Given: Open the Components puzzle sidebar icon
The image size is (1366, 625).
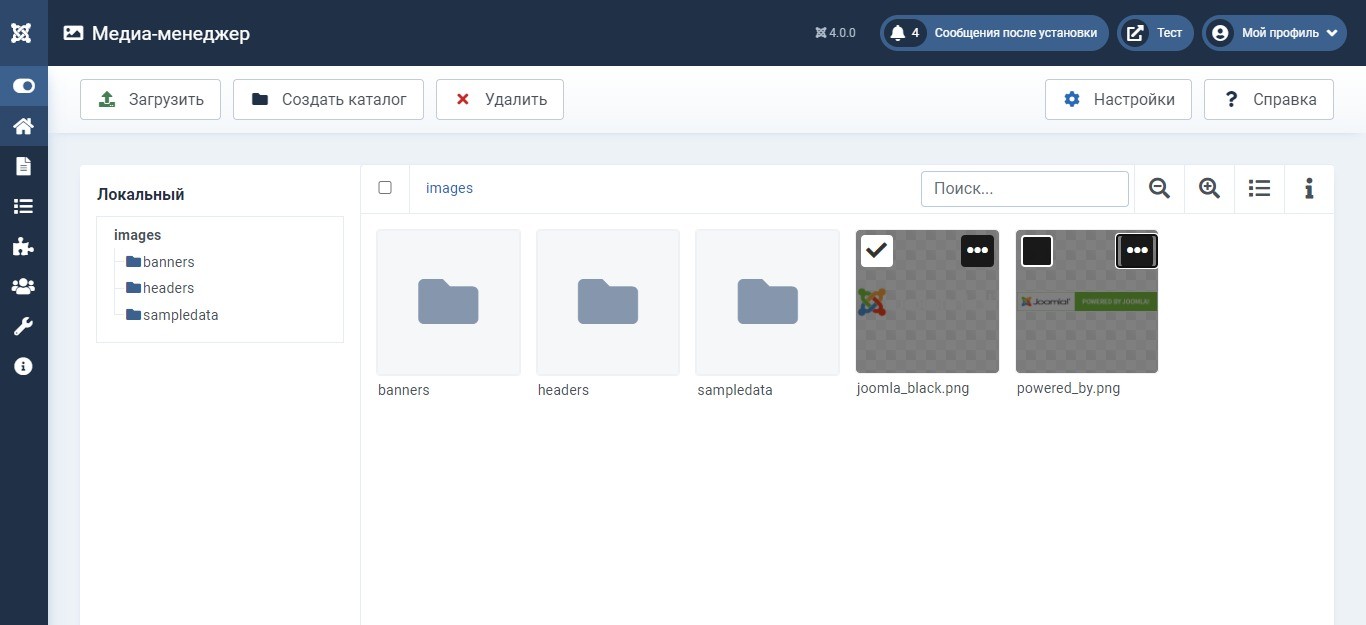Looking at the screenshot, I should (x=23, y=246).
